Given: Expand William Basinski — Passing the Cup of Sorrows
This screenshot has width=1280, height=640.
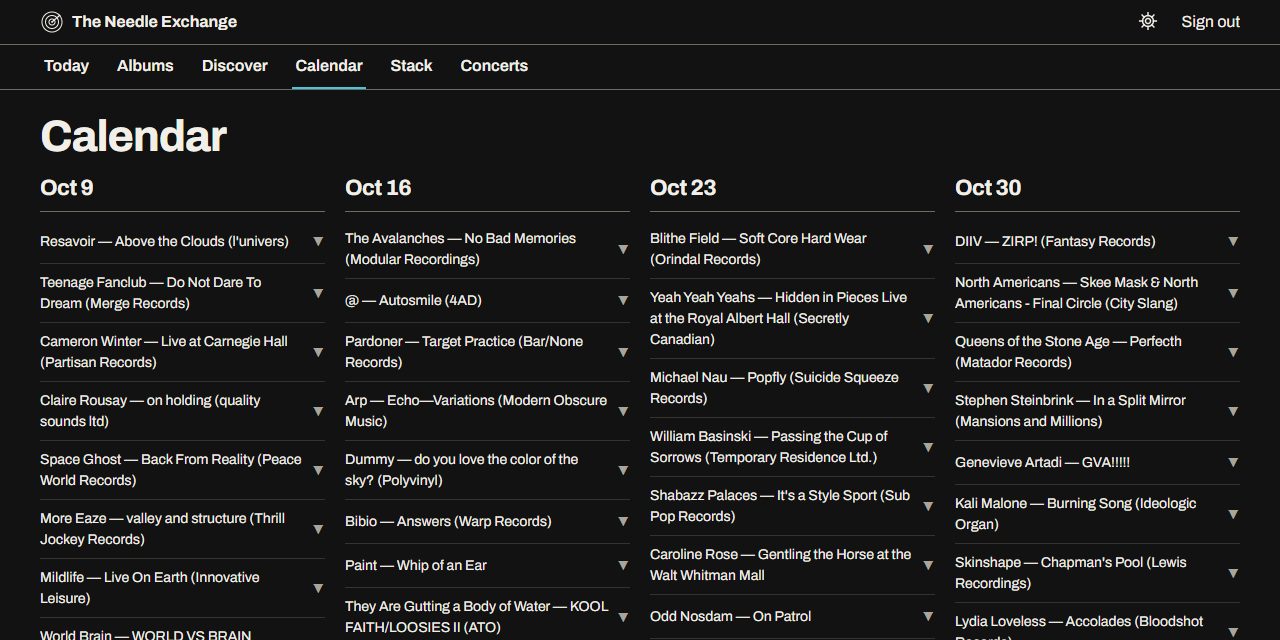Looking at the screenshot, I should [792, 447].
